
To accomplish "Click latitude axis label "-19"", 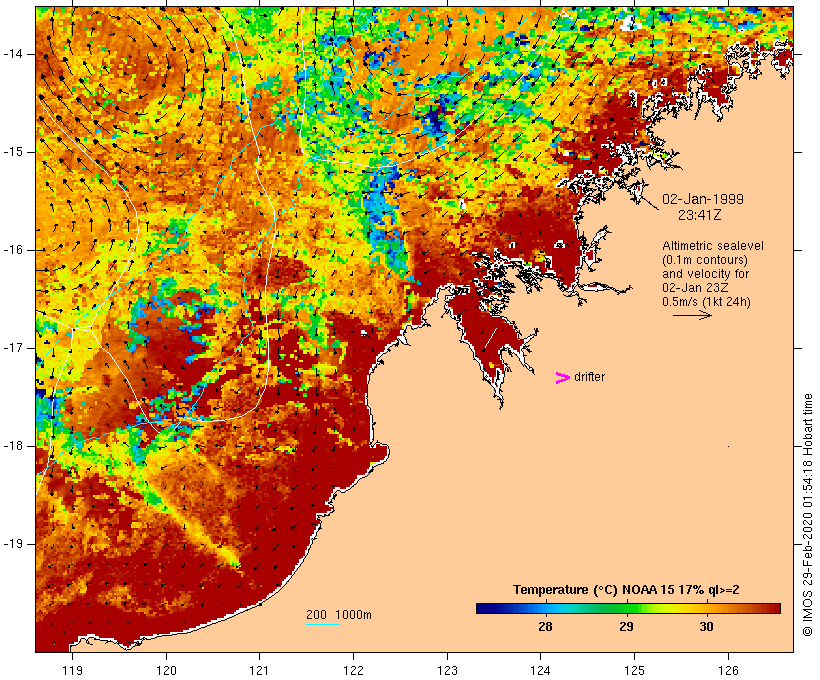I will point(12,544).
